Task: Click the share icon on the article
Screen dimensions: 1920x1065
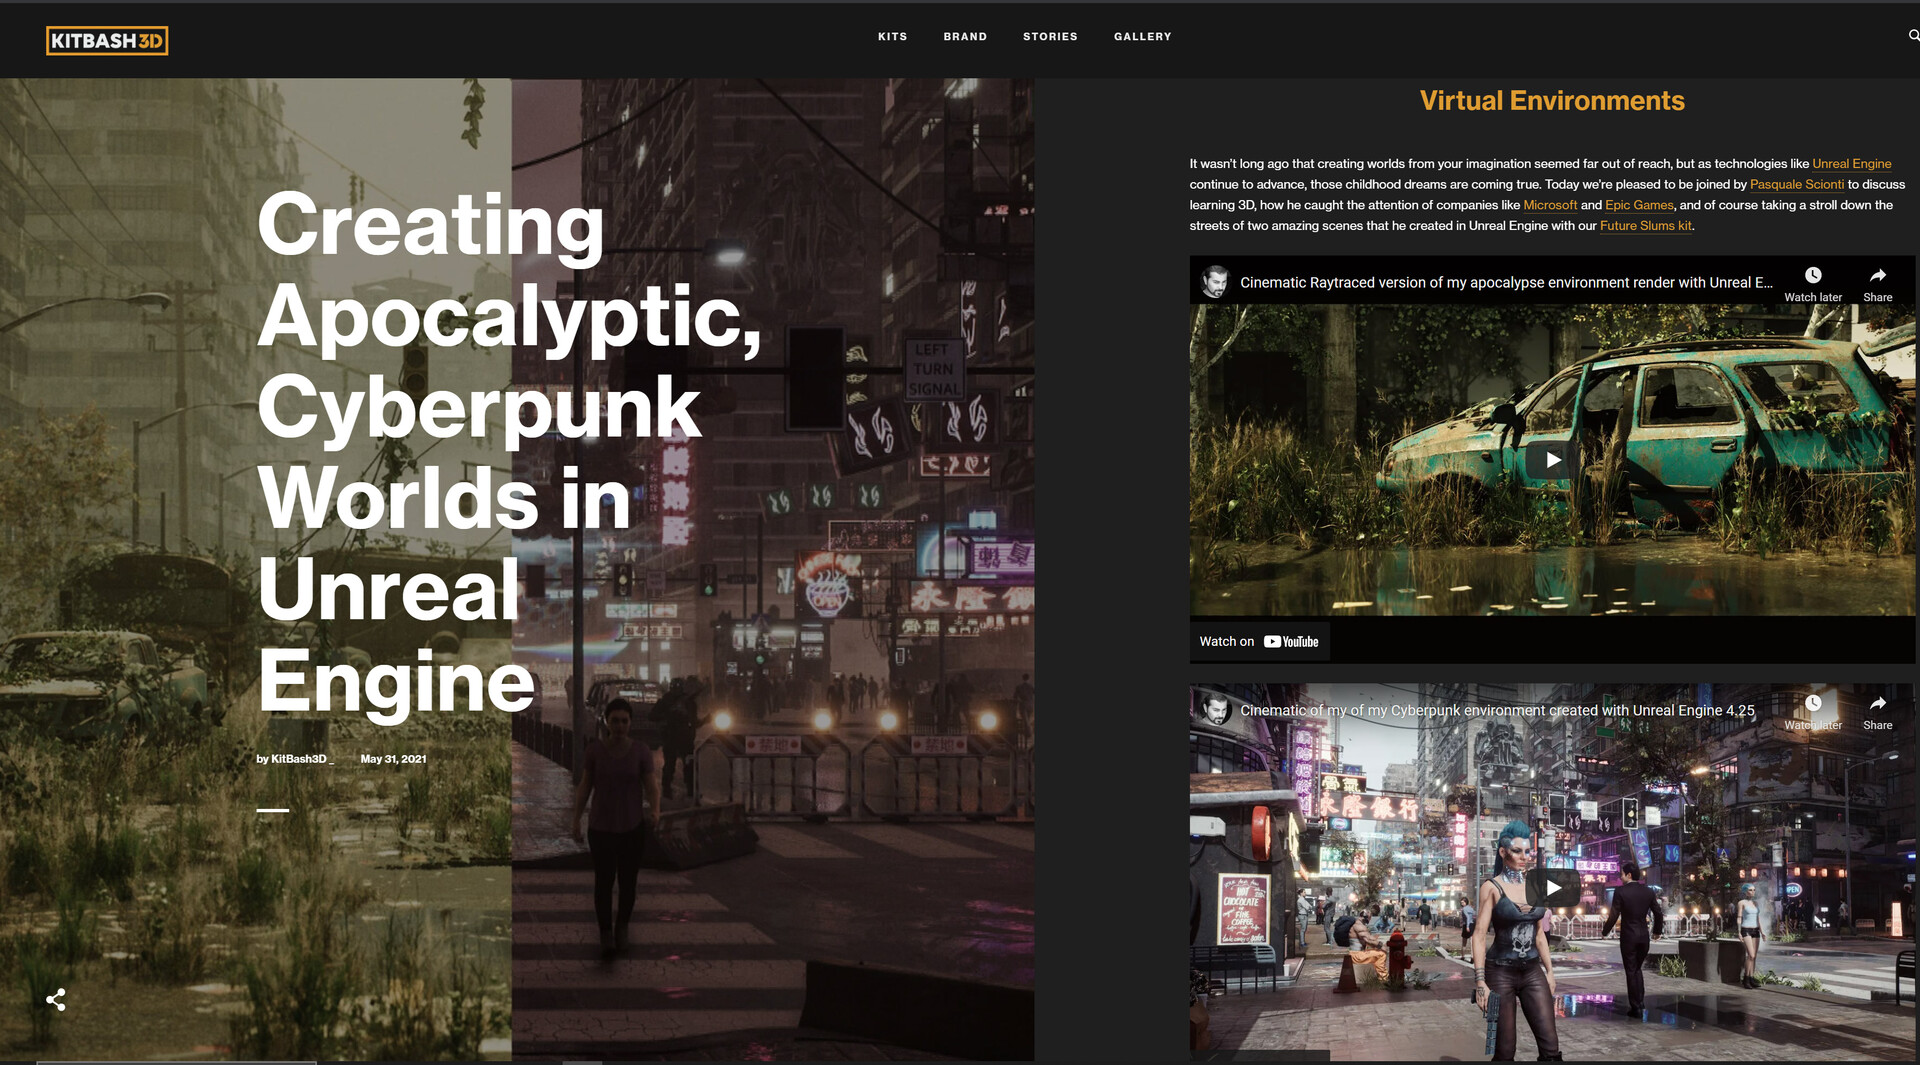Action: click(x=57, y=999)
